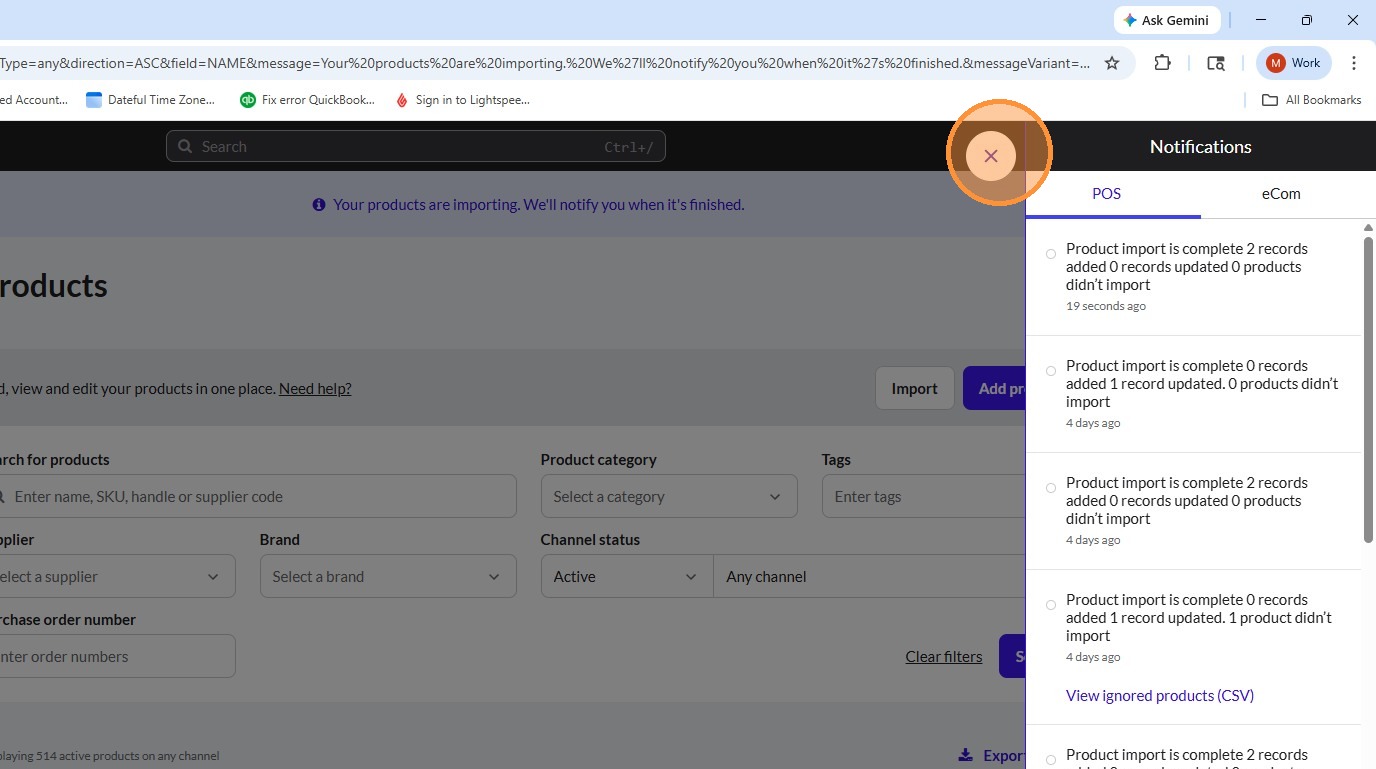1376x769 pixels.
Task: Expand the Select a brand dropdown
Action: point(388,577)
